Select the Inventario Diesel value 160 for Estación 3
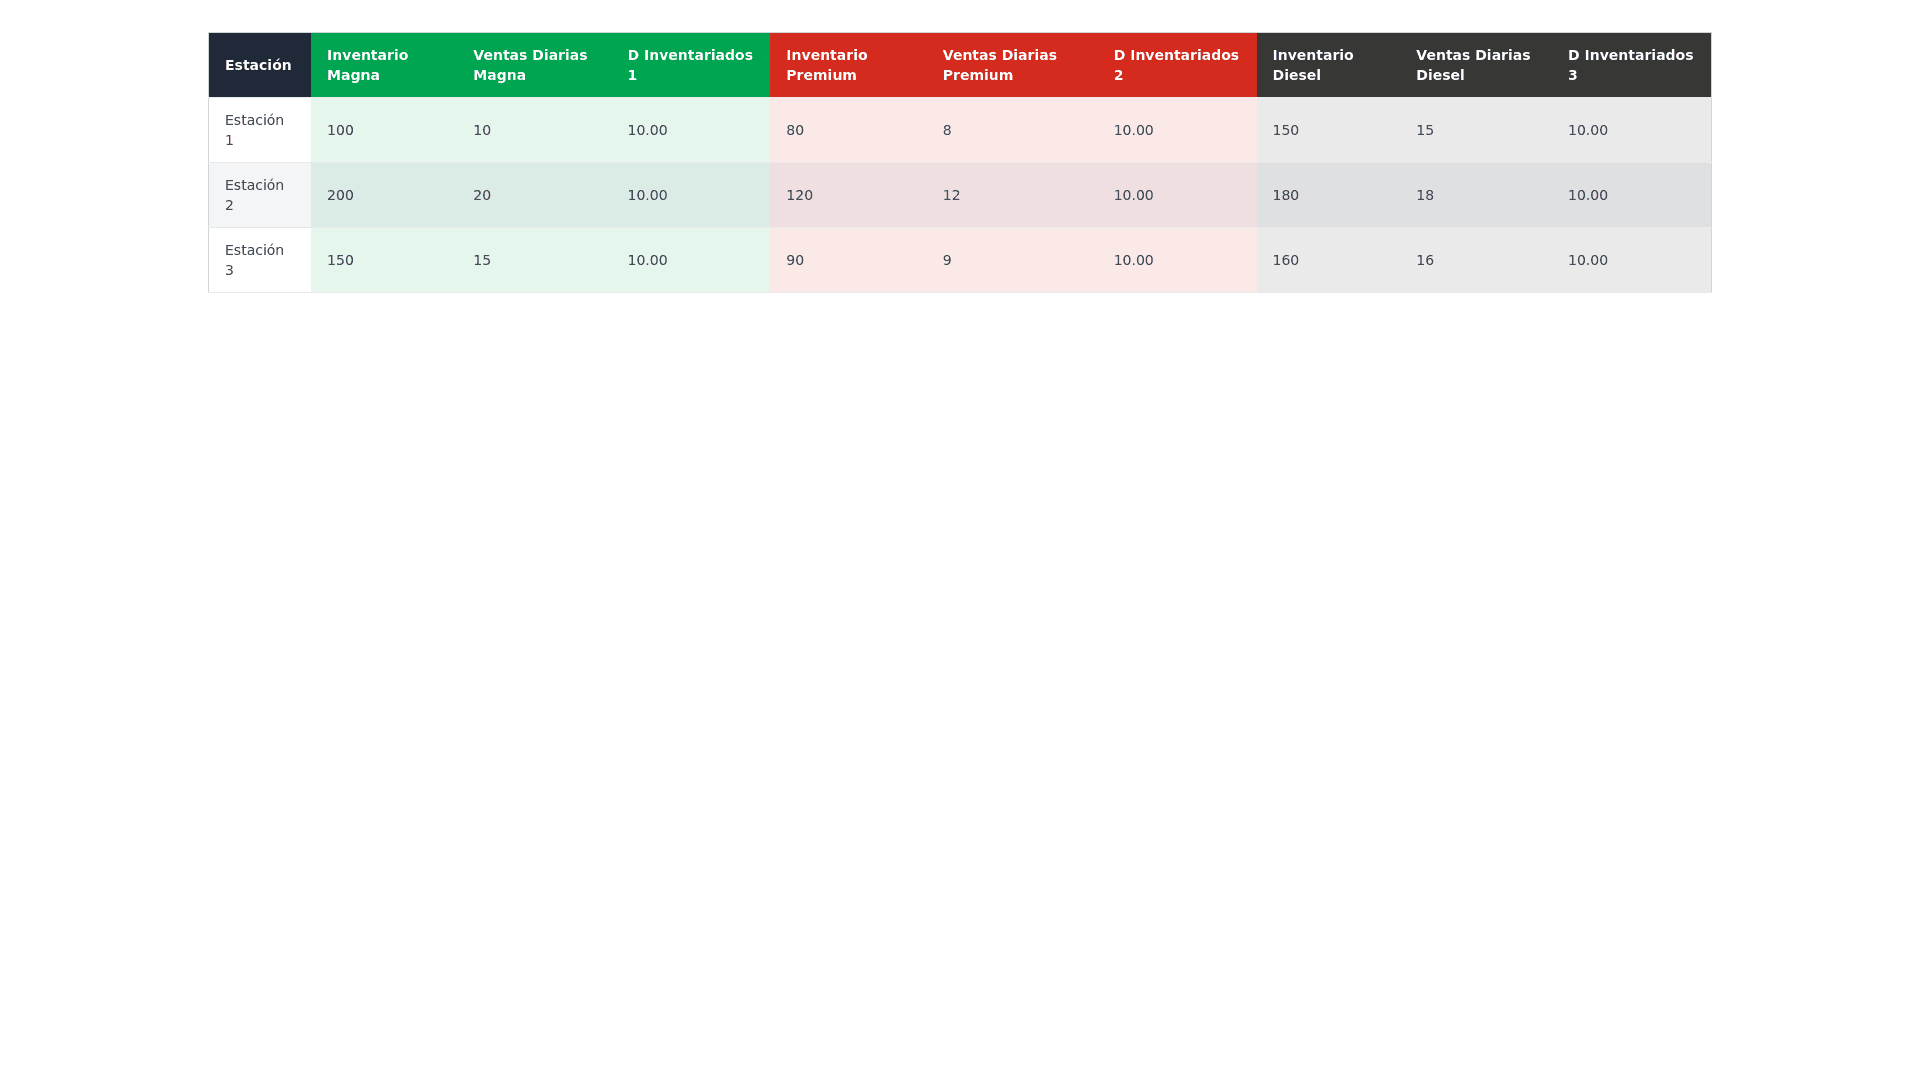This screenshot has height=1080, width=1920. (x=1285, y=260)
